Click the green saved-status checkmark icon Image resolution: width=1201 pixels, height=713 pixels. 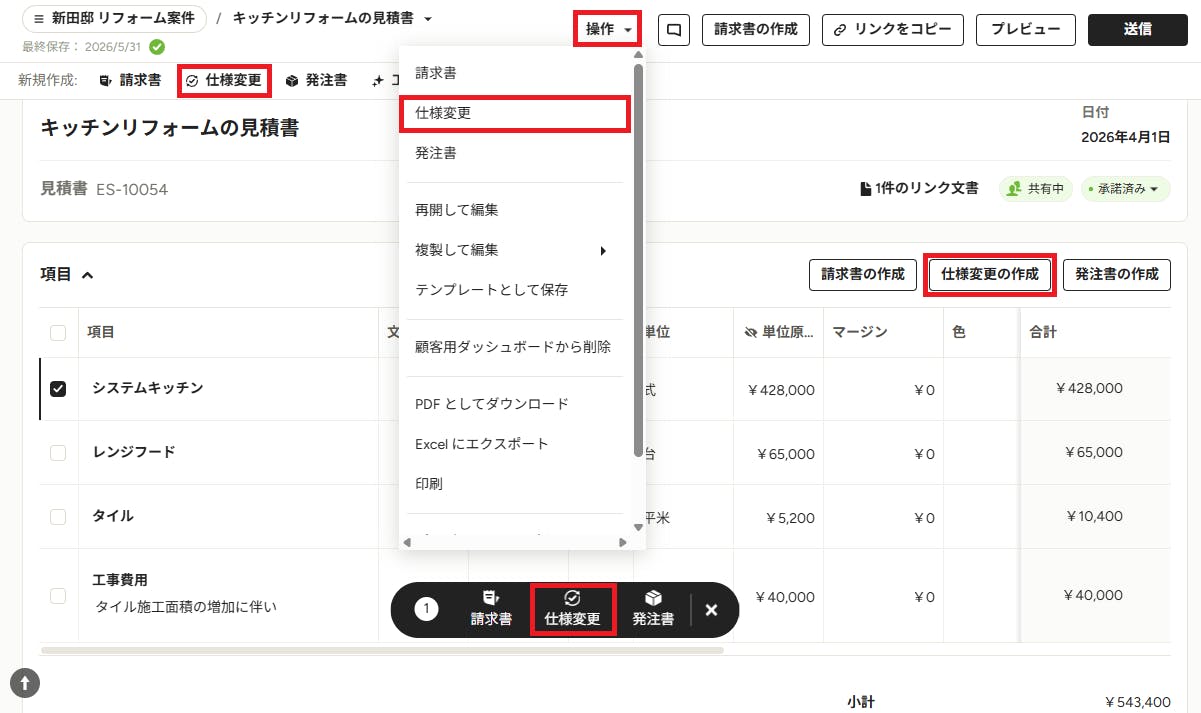click(157, 47)
